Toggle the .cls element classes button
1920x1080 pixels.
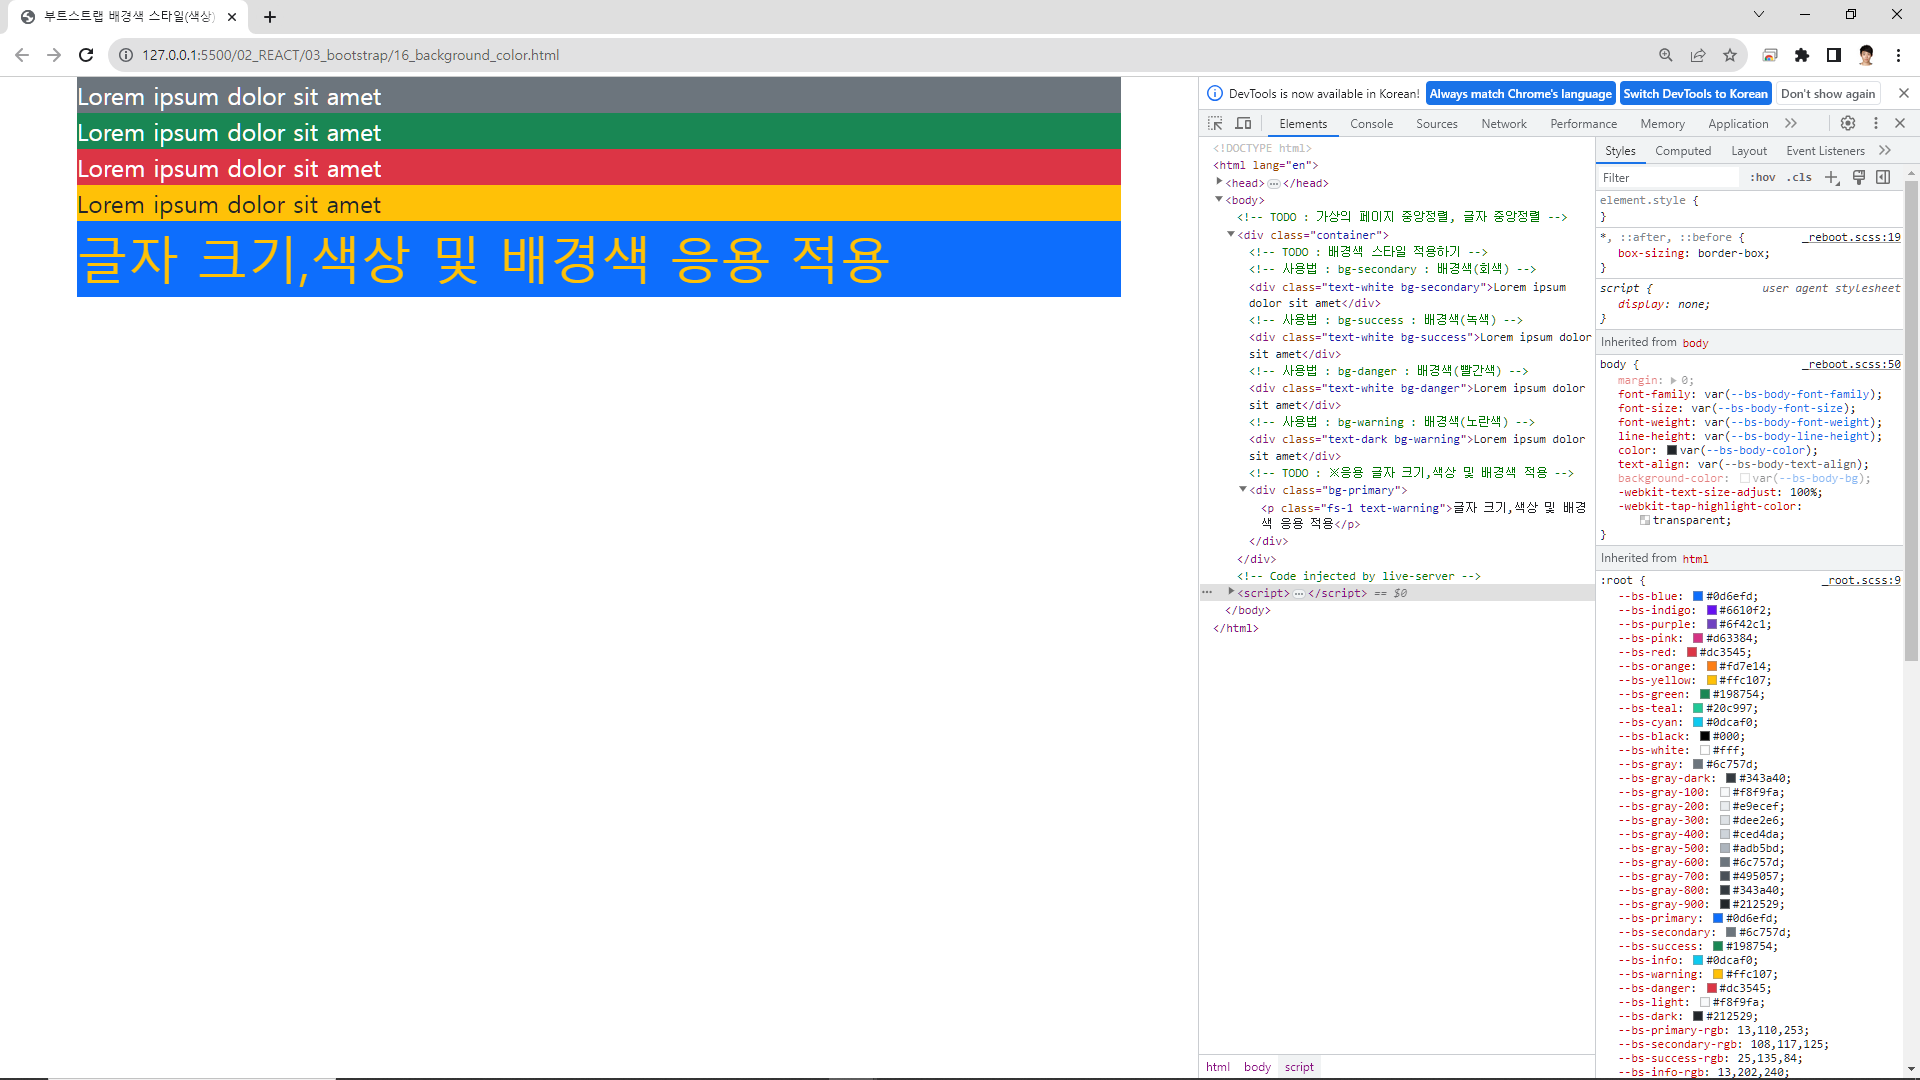pos(1800,177)
